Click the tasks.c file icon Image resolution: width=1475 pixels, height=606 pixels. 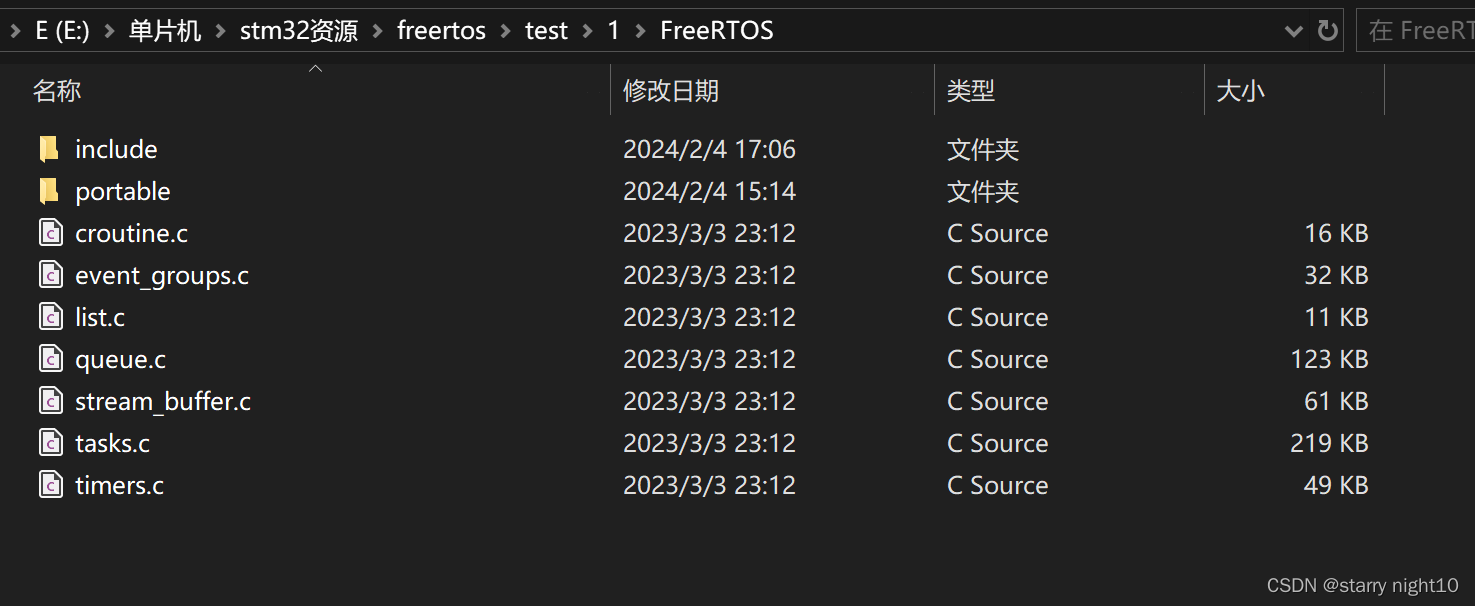point(51,443)
